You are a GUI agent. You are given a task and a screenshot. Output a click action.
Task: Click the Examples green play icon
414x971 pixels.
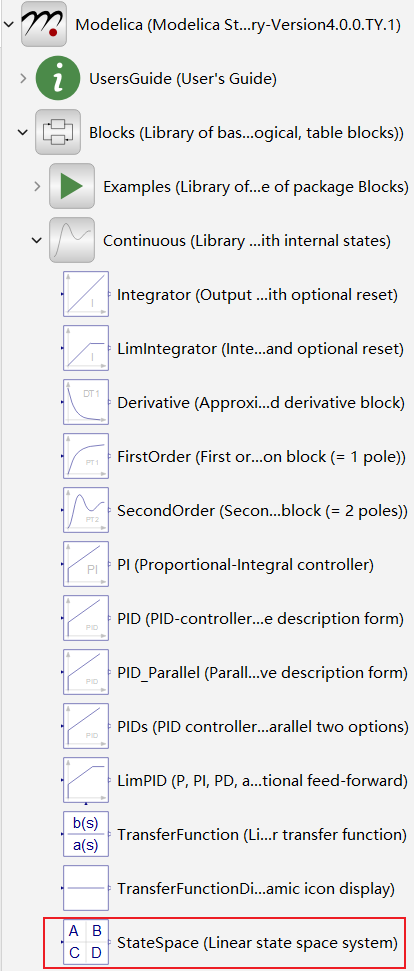pyautogui.click(x=72, y=186)
